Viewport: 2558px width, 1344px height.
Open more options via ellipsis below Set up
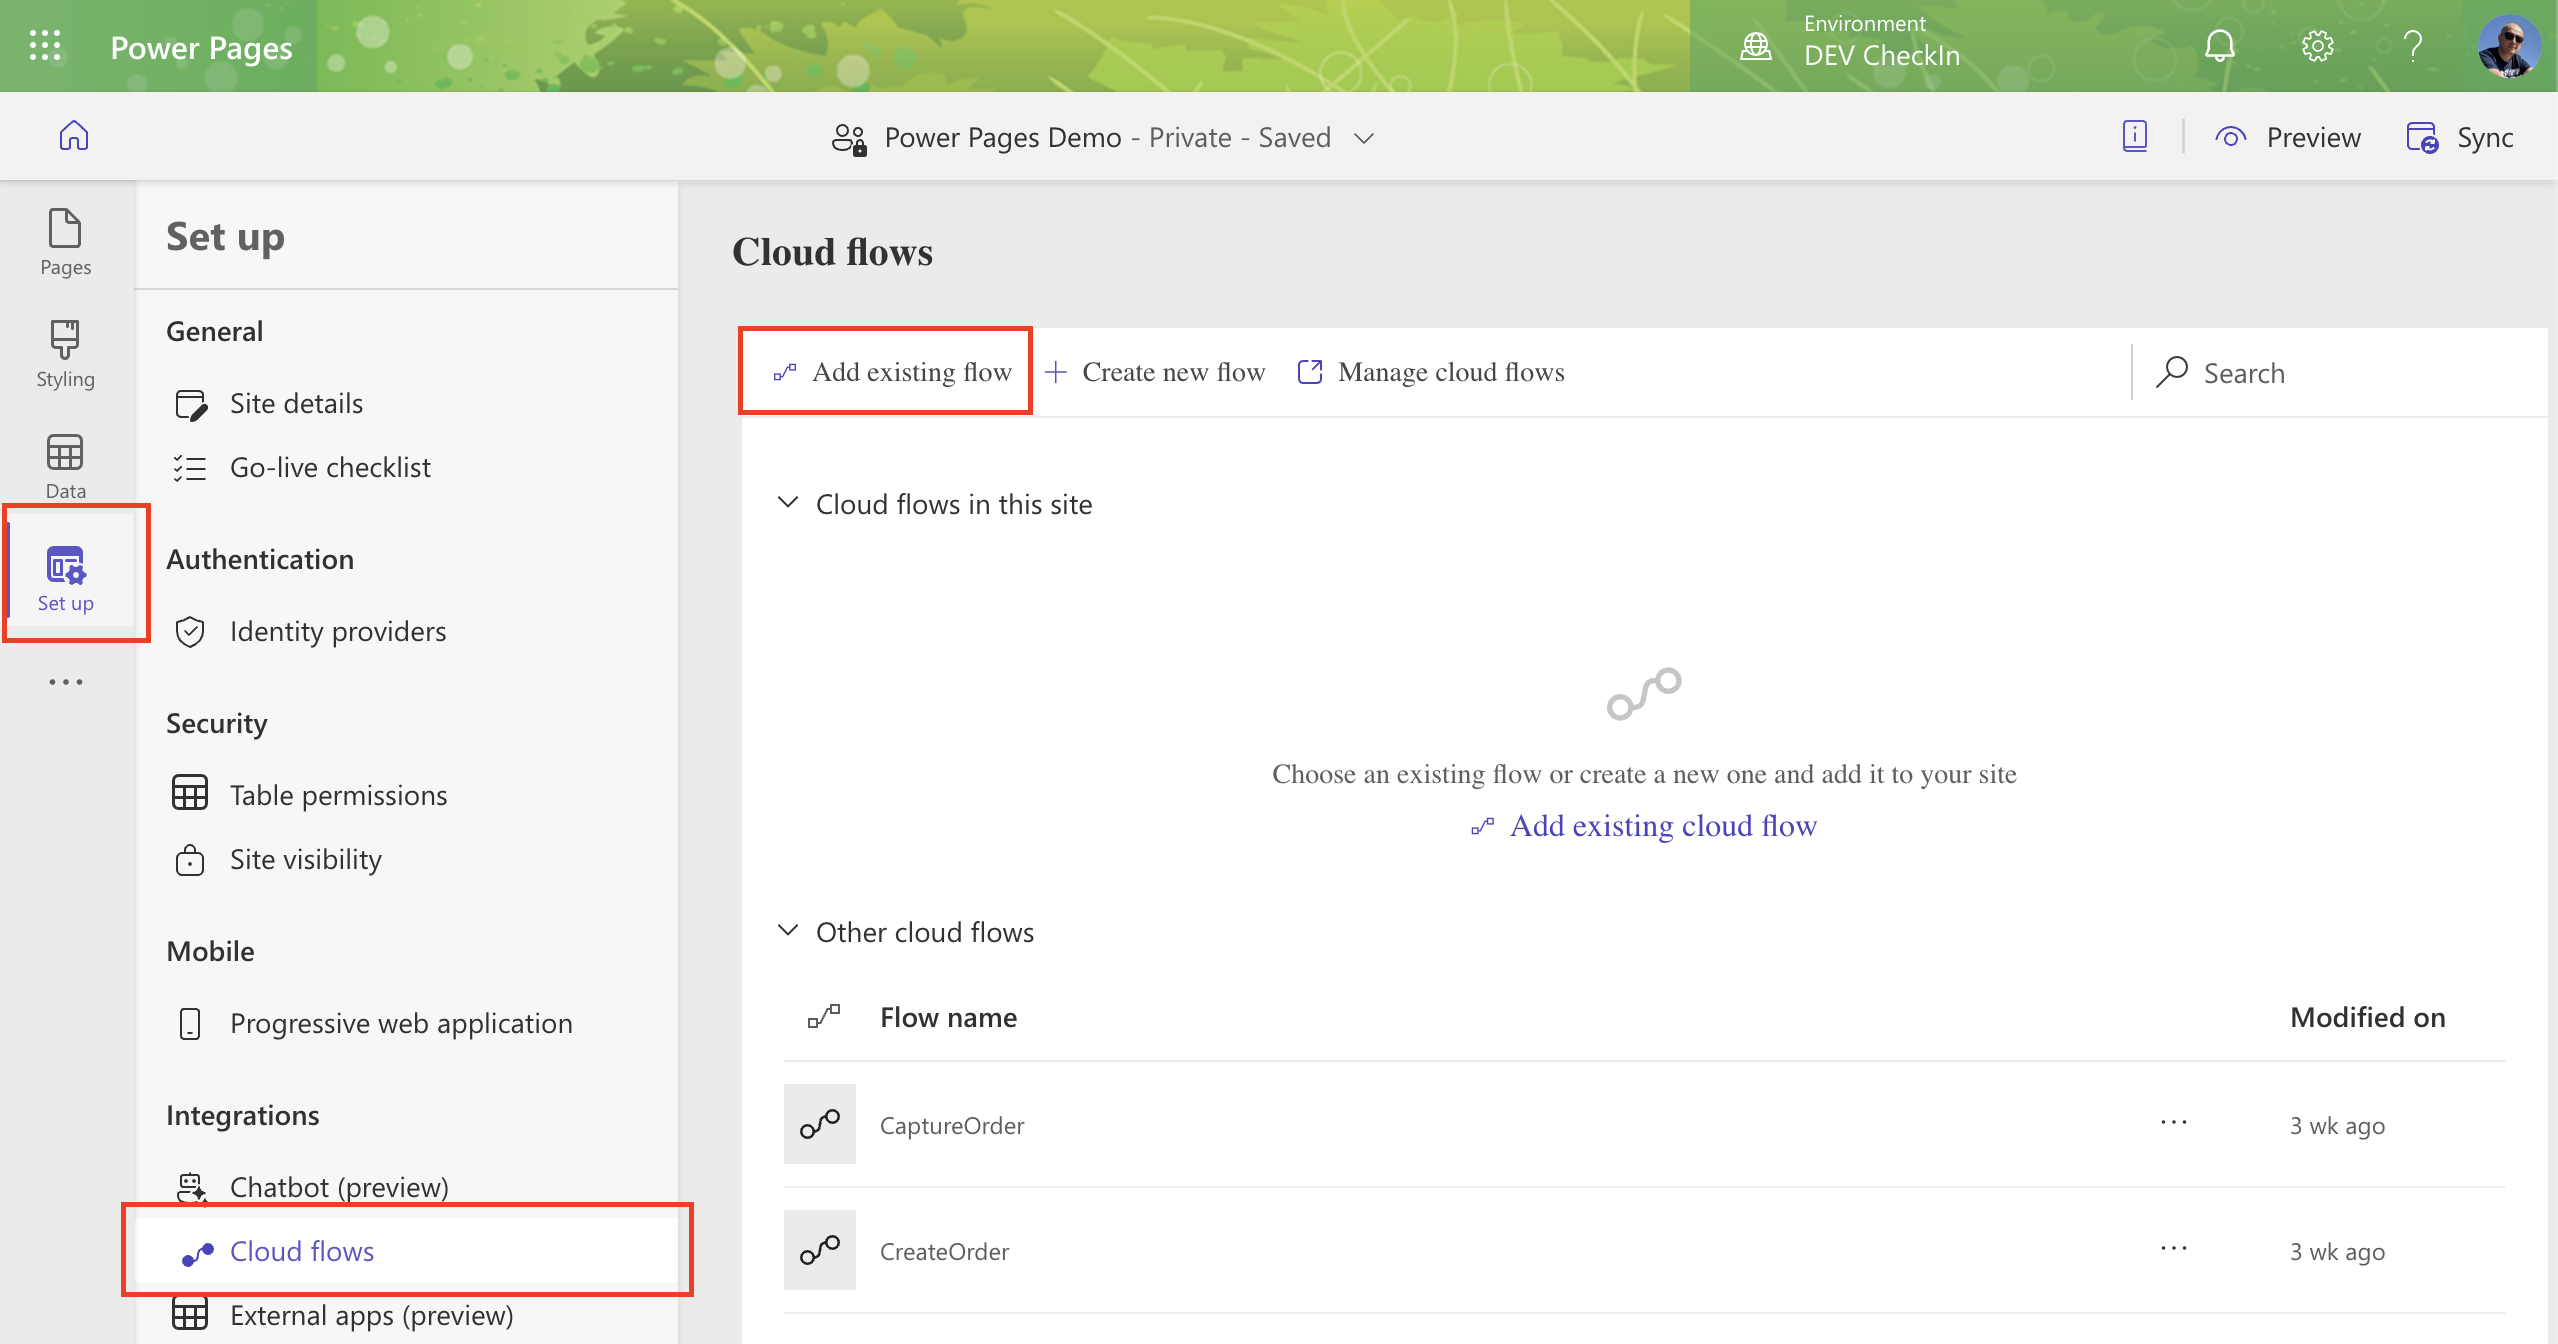[x=64, y=681]
